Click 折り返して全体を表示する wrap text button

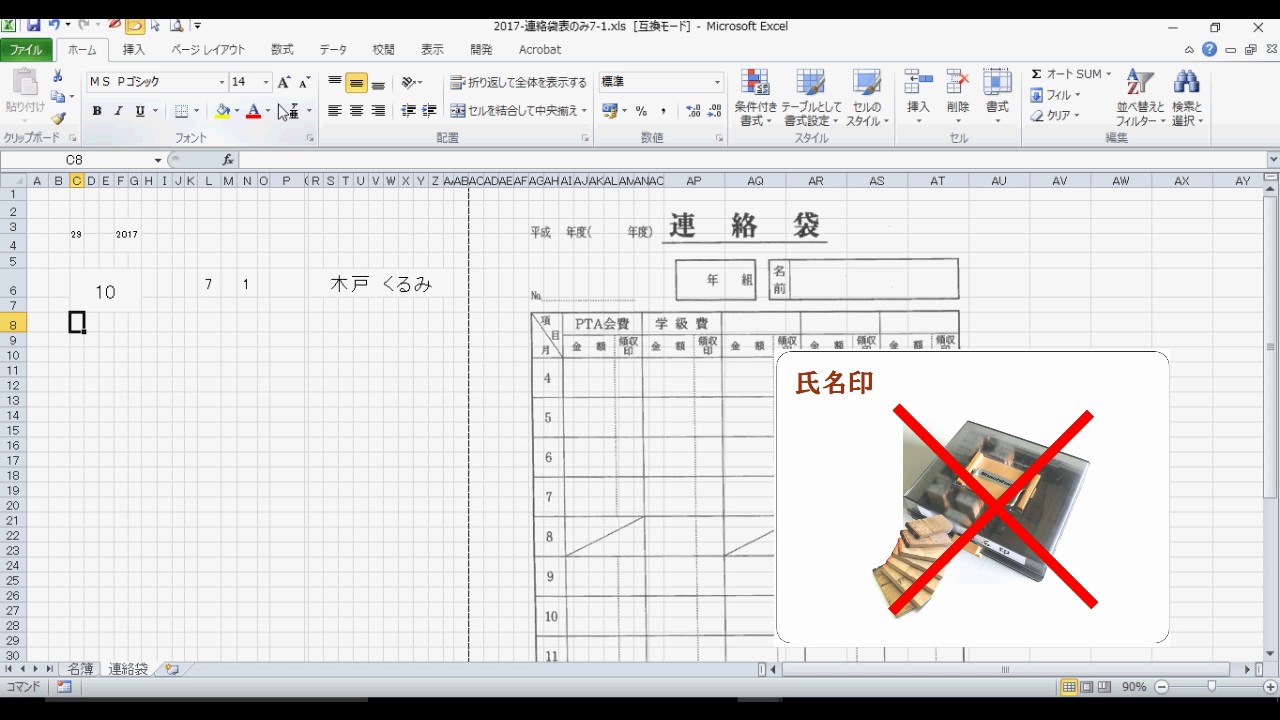pos(518,82)
